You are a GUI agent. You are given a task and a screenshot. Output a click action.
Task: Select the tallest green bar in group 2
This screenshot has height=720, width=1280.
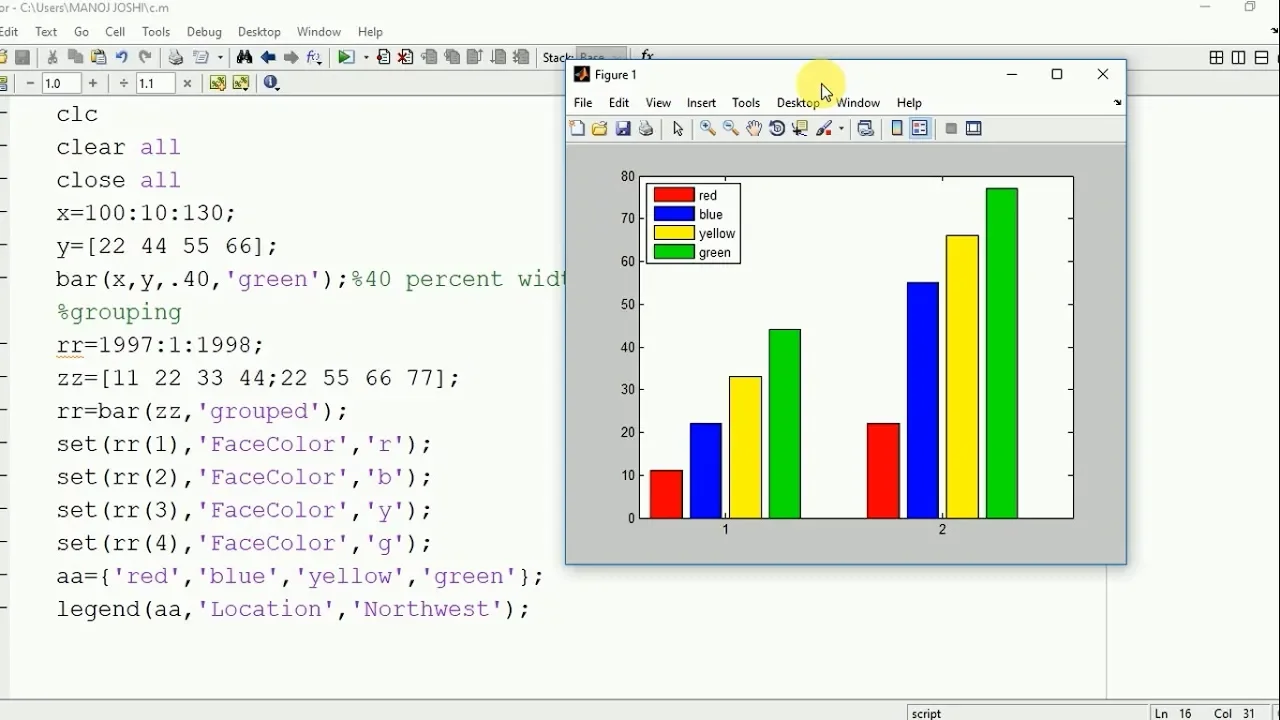(x=1002, y=353)
